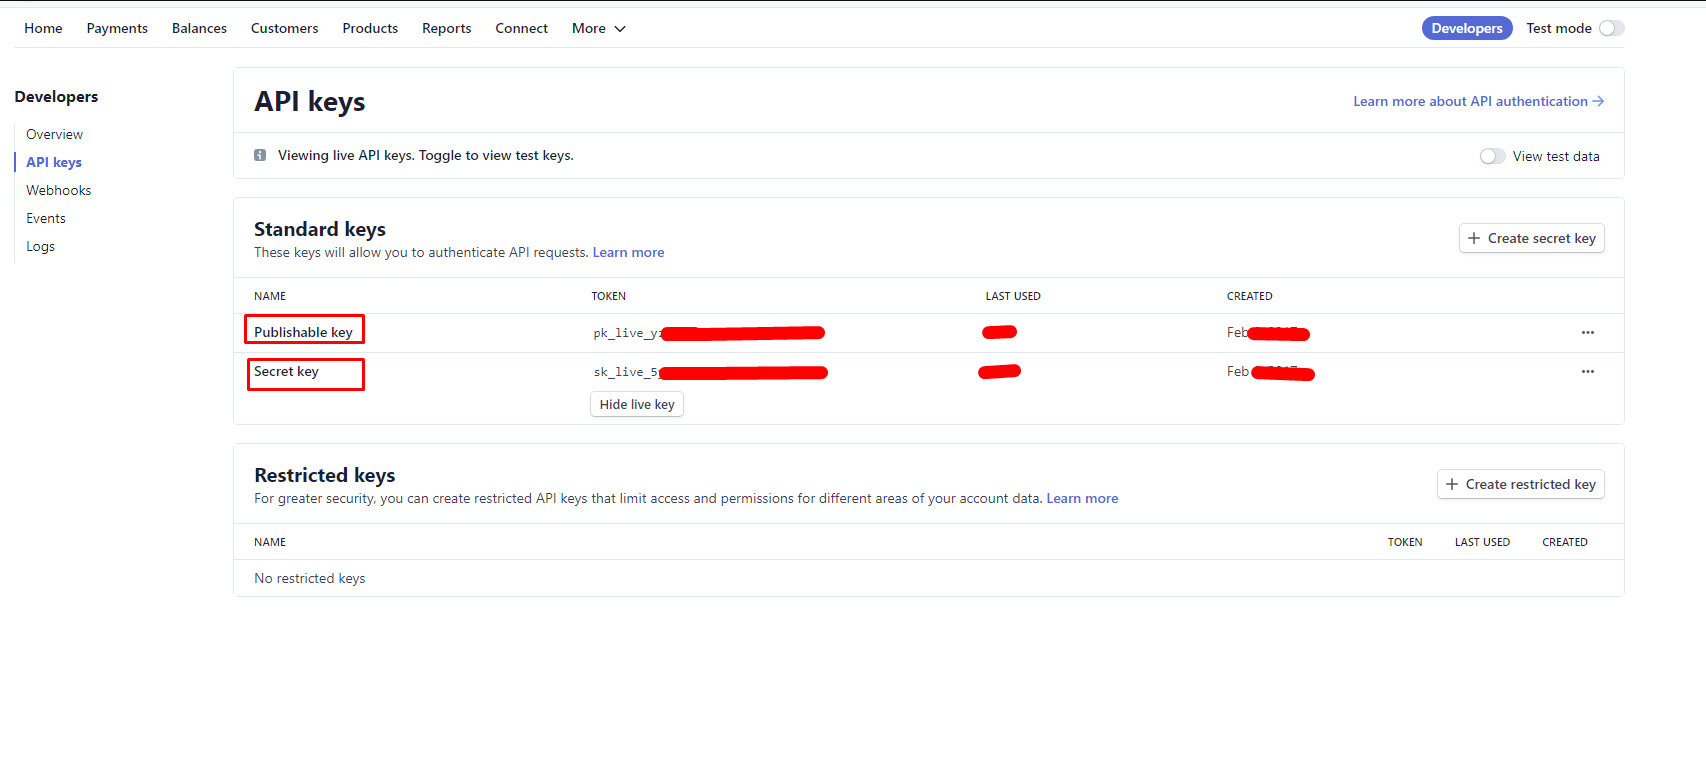This screenshot has height=779, width=1706.
Task: Click the LAST USED header in Standard keys
Action: coord(1013,296)
